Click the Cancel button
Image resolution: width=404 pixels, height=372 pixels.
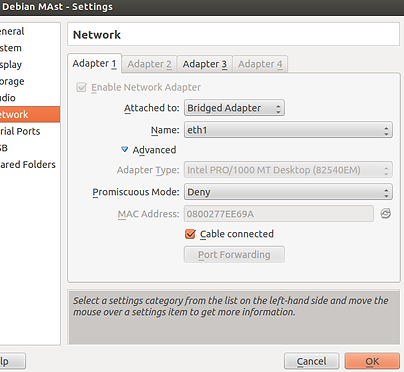tap(312, 361)
